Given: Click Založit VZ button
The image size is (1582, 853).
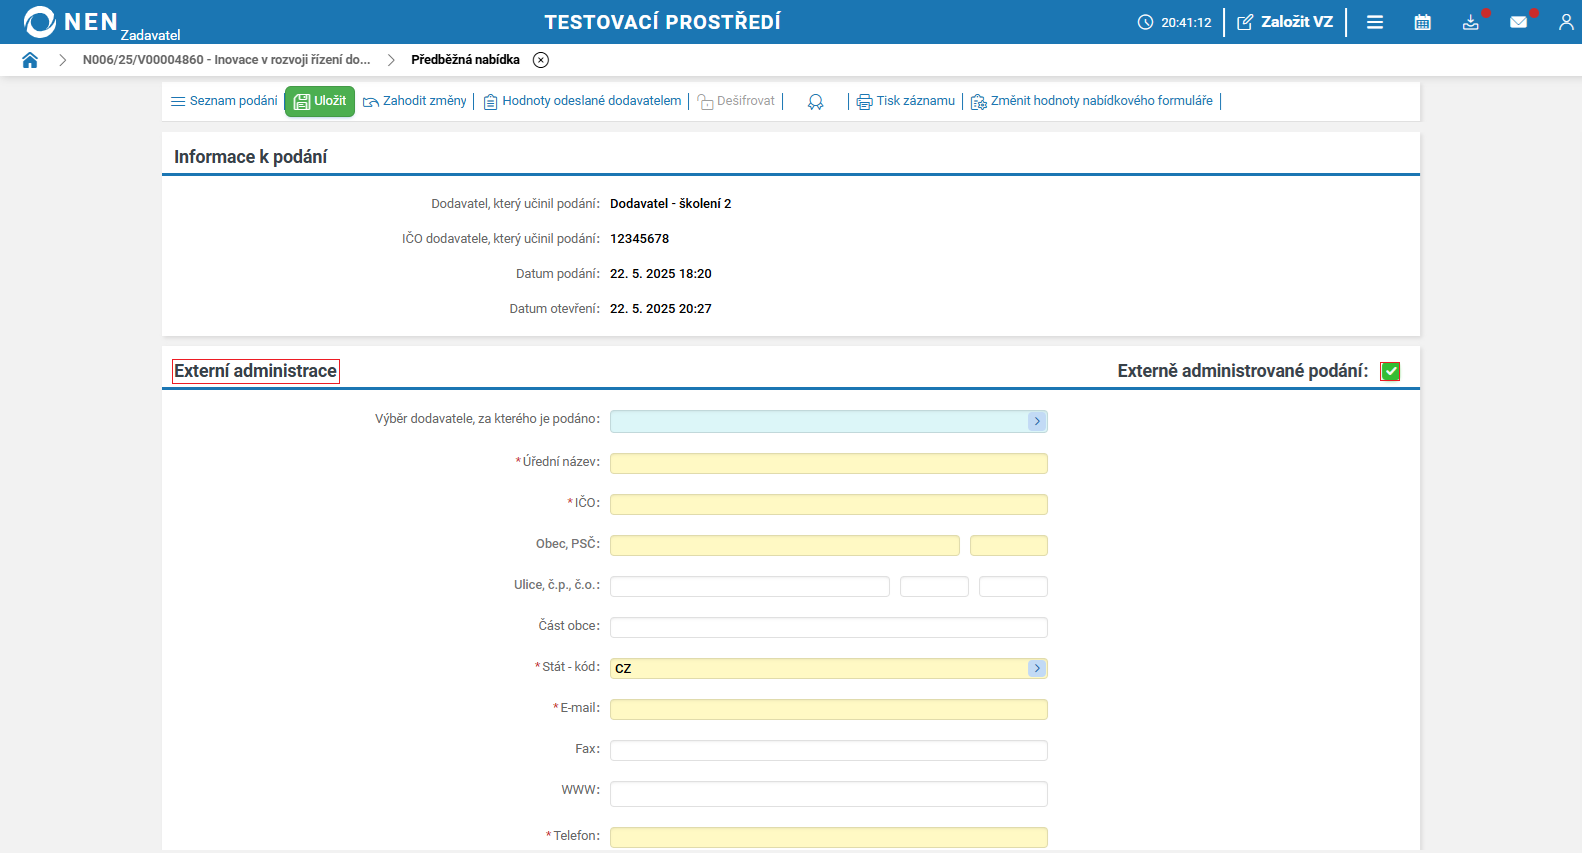Looking at the screenshot, I should [1285, 22].
